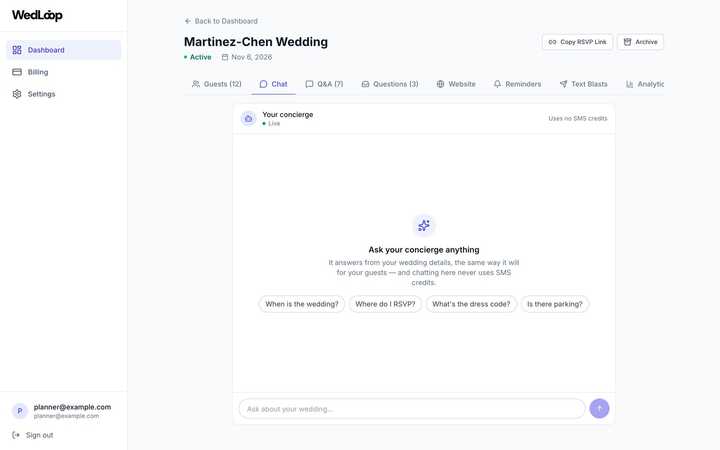
Task: Open the Q&A (7) tab
Action: coord(324,84)
